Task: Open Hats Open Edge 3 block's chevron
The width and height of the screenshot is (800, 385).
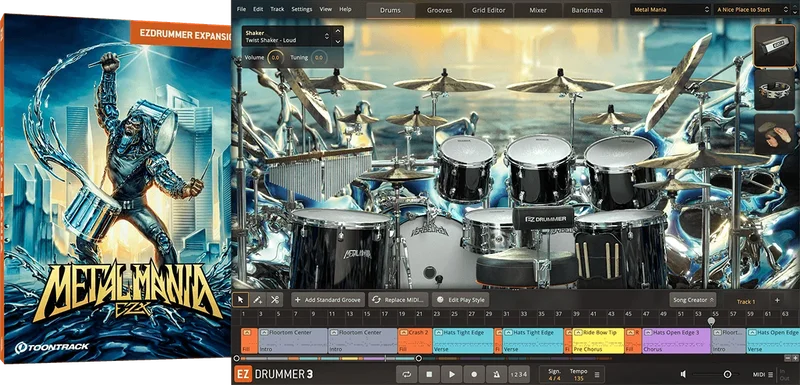Action: click(647, 332)
